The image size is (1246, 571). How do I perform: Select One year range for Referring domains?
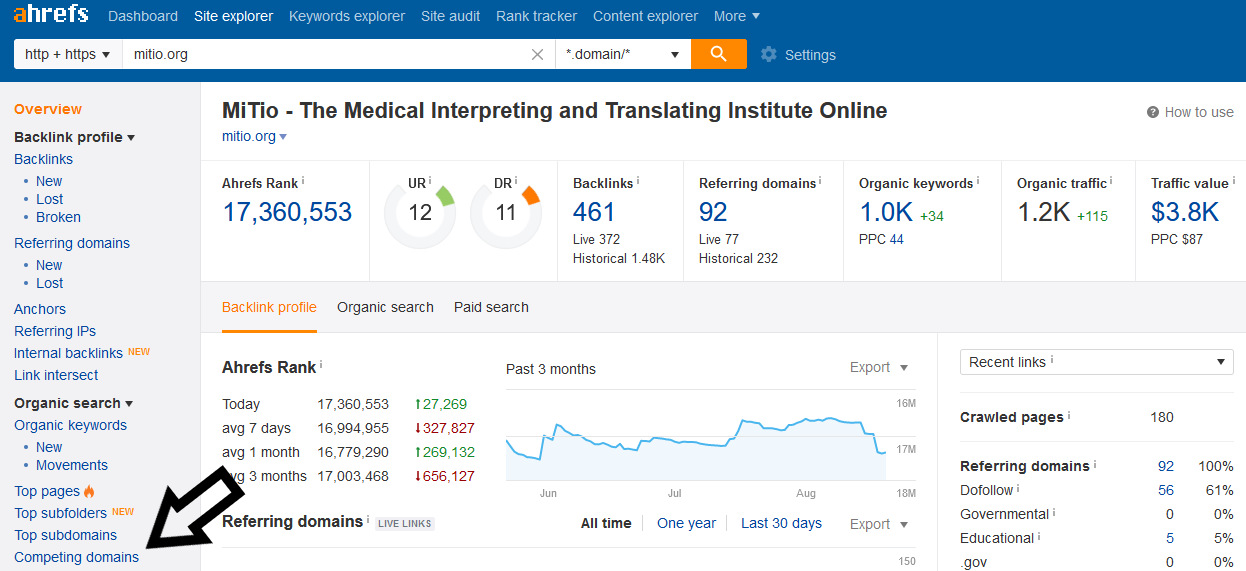pos(686,523)
